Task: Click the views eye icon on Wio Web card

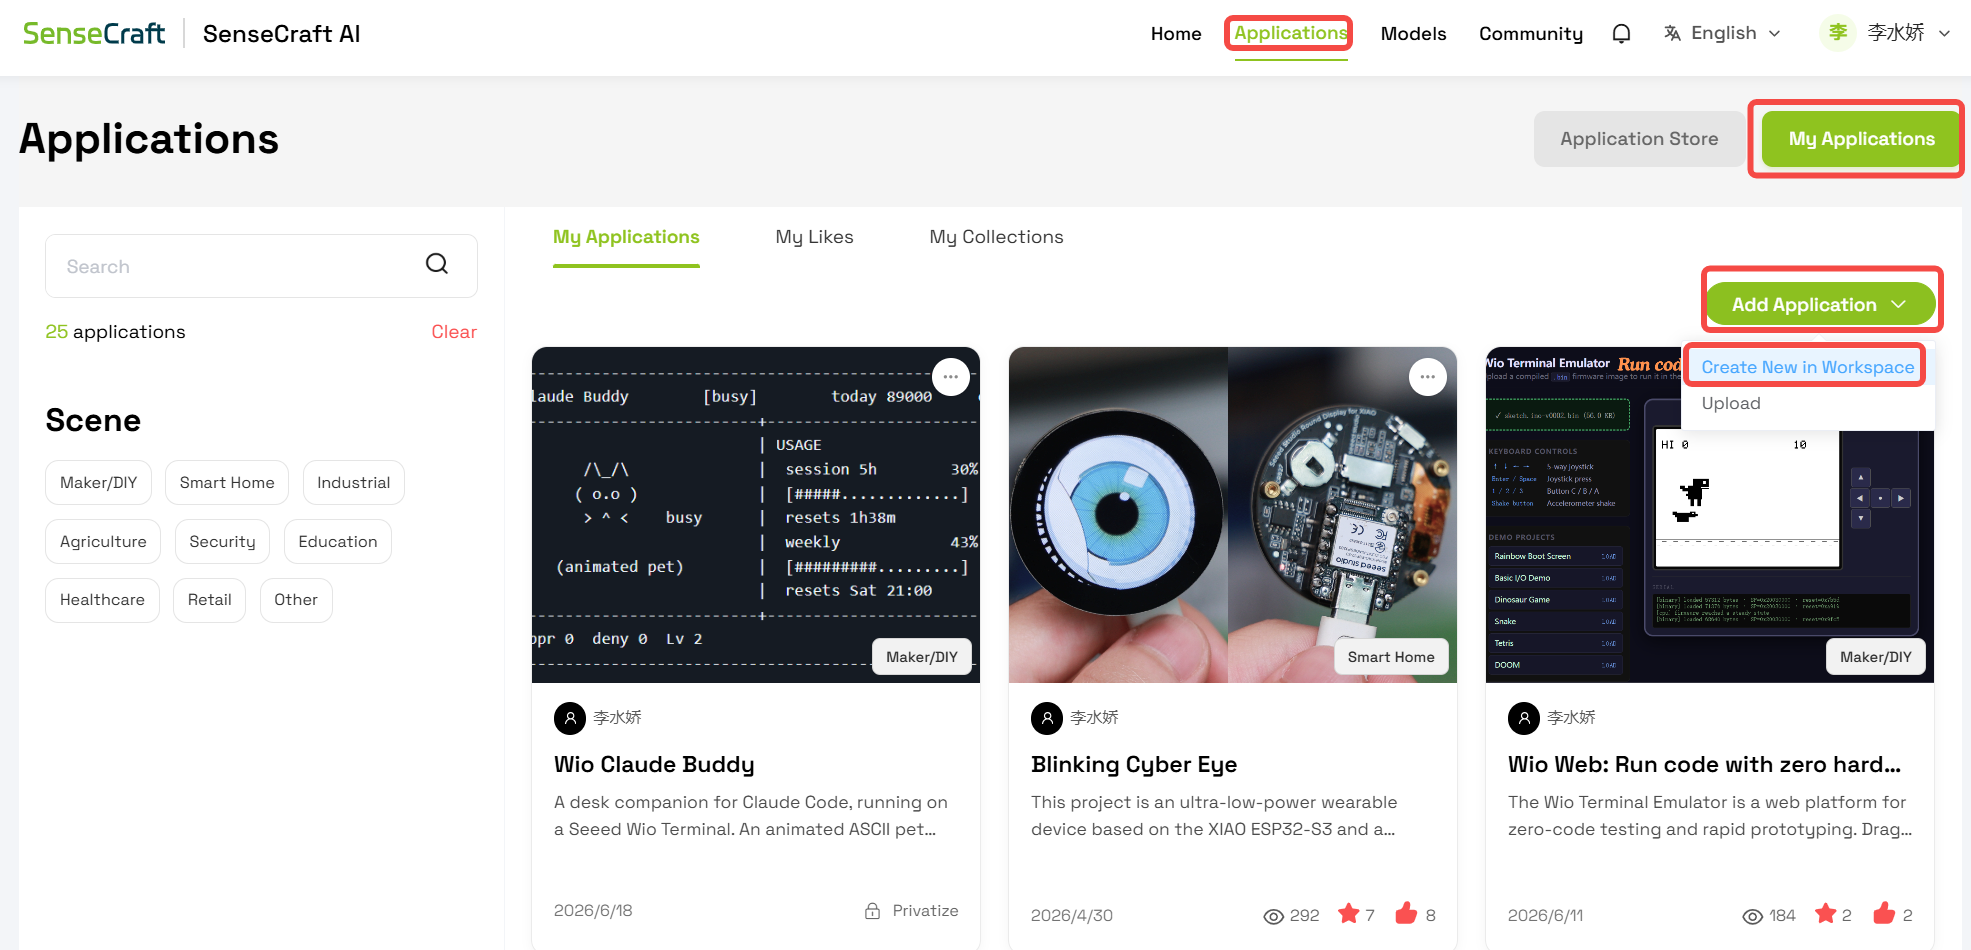Action: point(1753,916)
